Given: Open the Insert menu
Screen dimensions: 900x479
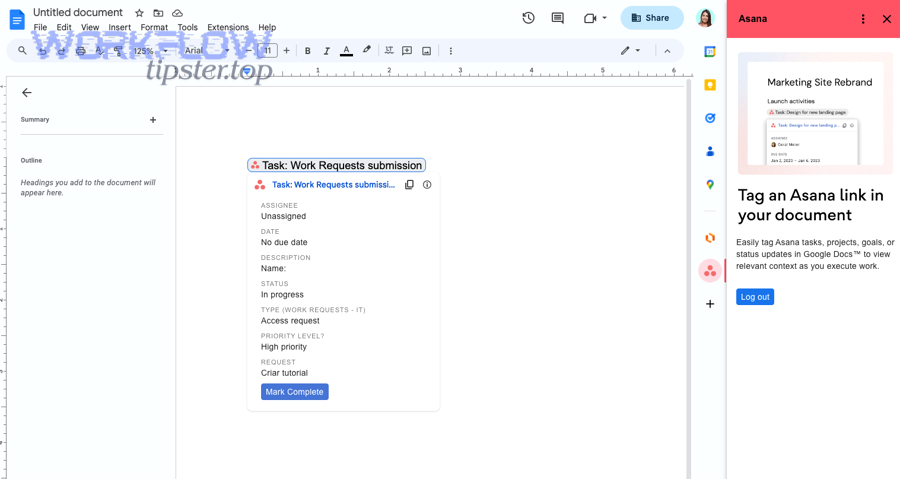Looking at the screenshot, I should (x=119, y=27).
